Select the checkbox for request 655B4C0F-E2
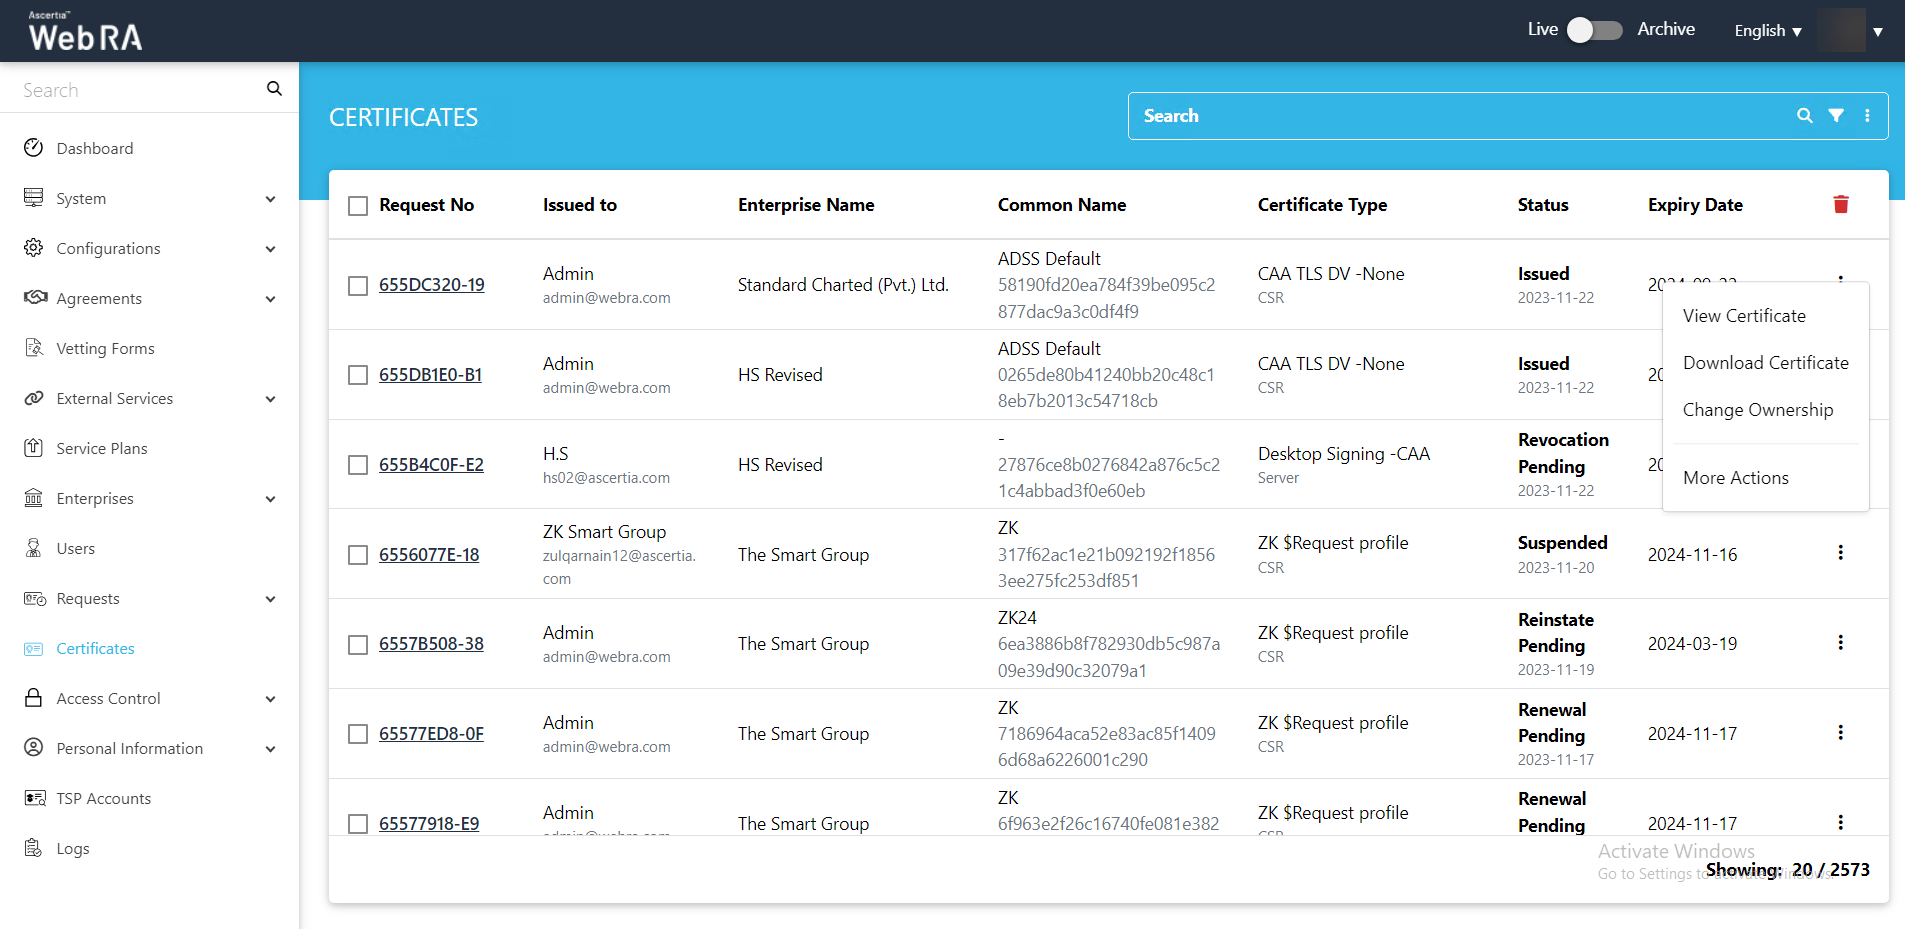 click(x=358, y=466)
